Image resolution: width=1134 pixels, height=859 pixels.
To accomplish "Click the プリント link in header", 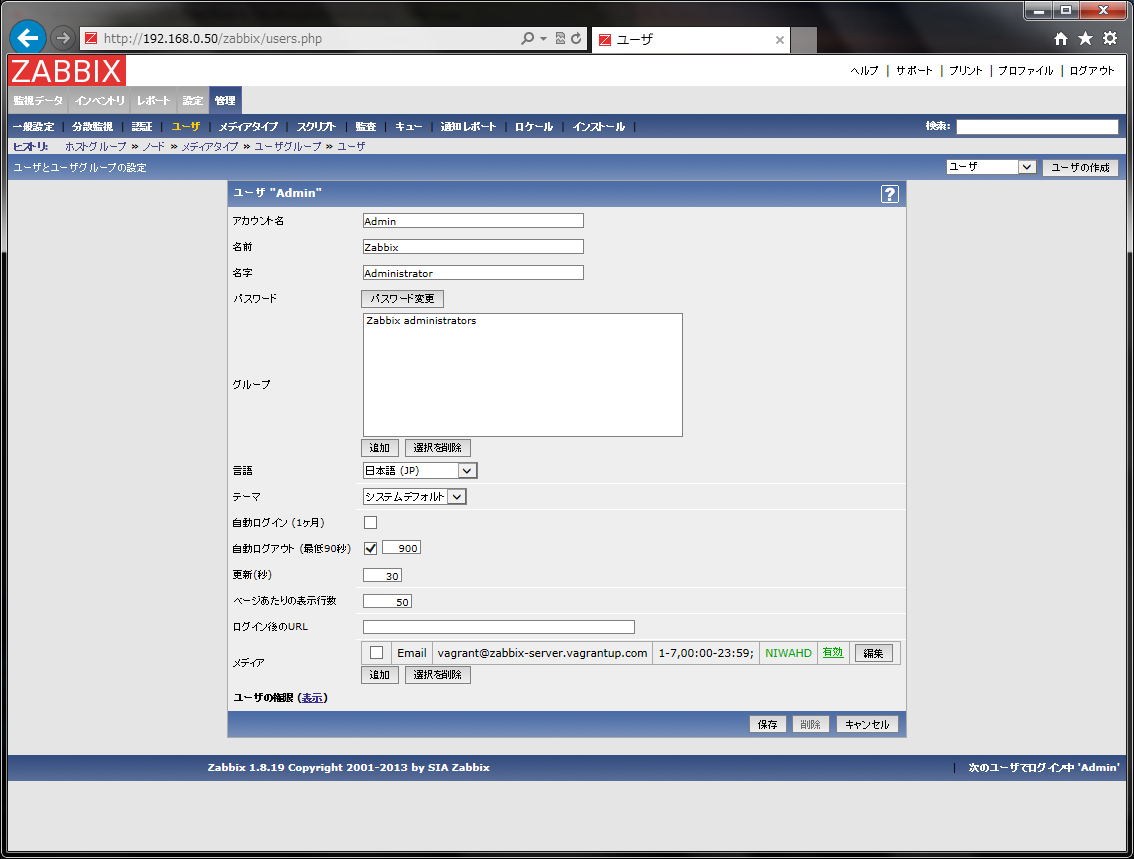I will tap(965, 71).
